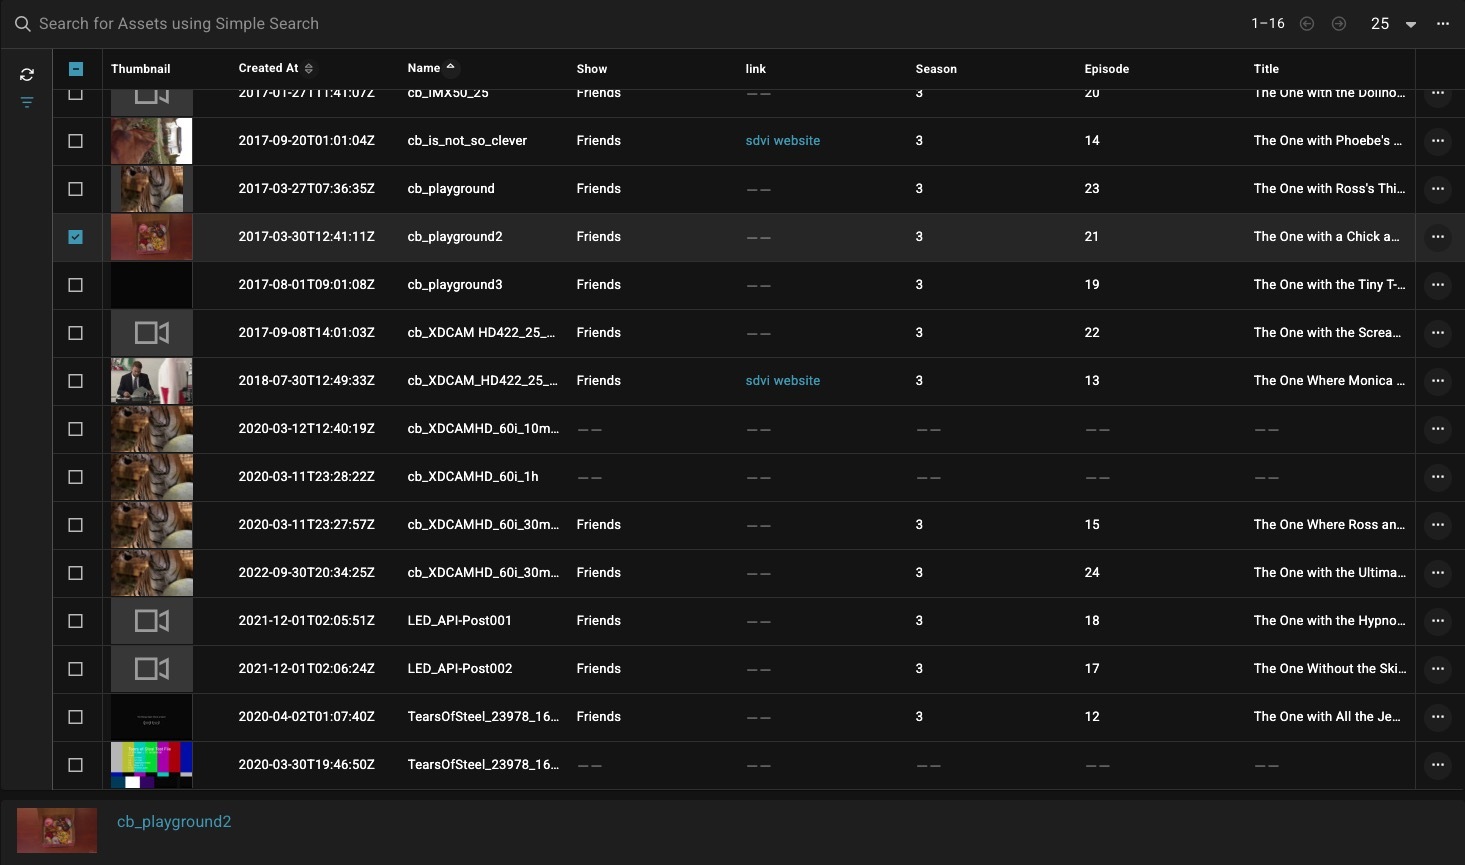Image resolution: width=1465 pixels, height=865 pixels.
Task: Open row actions for cb_is_not_so_clever
Action: coord(1437,141)
